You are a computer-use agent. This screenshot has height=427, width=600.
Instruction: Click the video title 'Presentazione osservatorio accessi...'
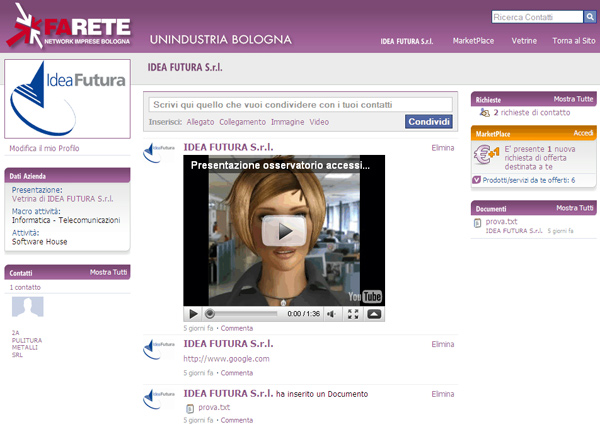point(280,165)
